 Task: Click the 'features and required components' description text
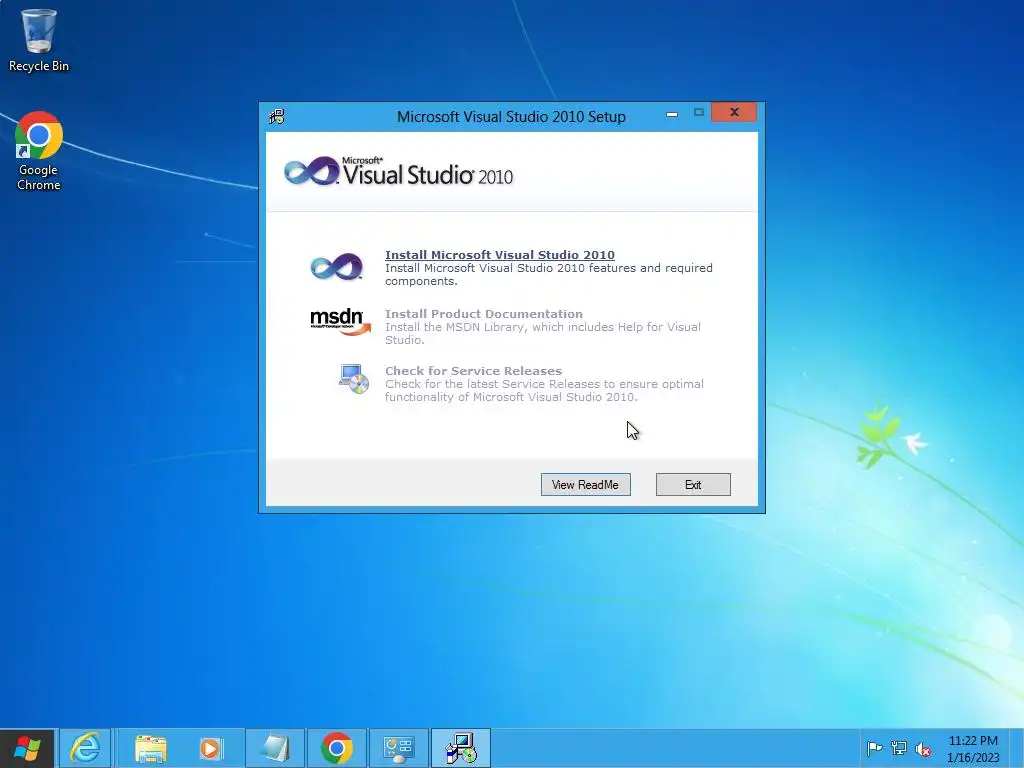pyautogui.click(x=549, y=274)
